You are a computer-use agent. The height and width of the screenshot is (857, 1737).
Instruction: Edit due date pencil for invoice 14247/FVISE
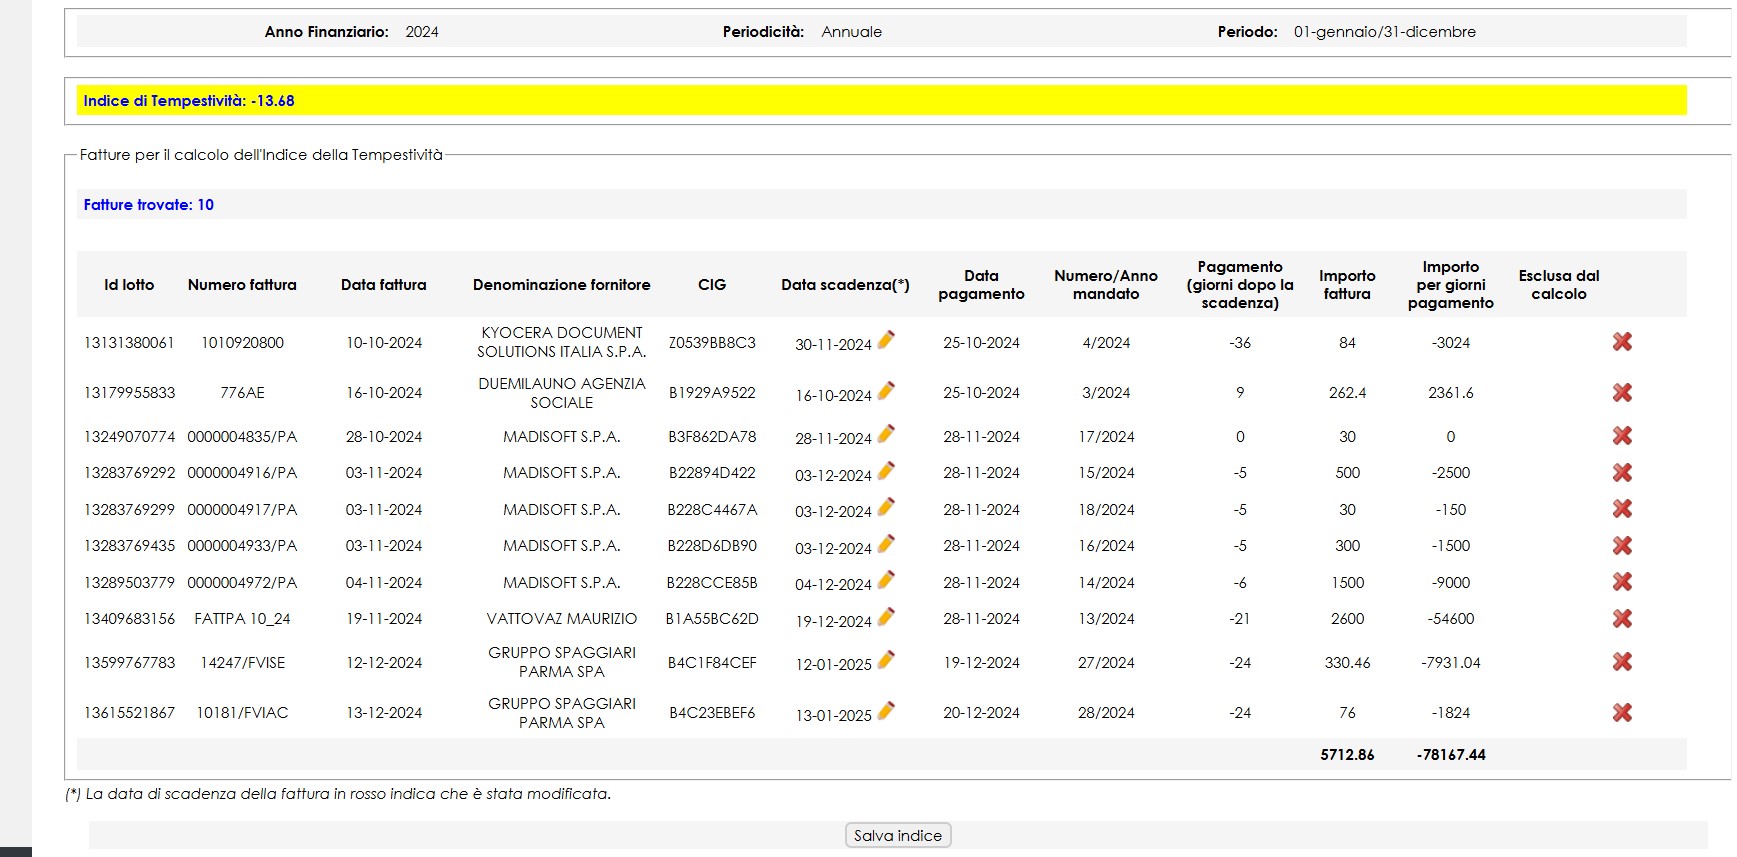click(x=886, y=660)
